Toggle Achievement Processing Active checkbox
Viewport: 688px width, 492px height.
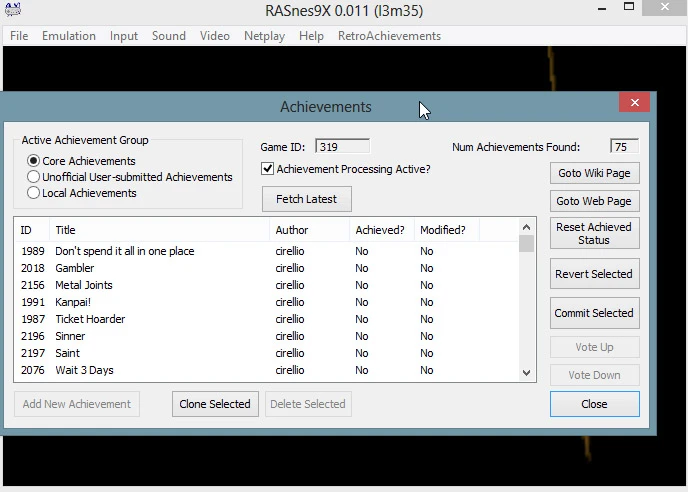(x=267, y=169)
